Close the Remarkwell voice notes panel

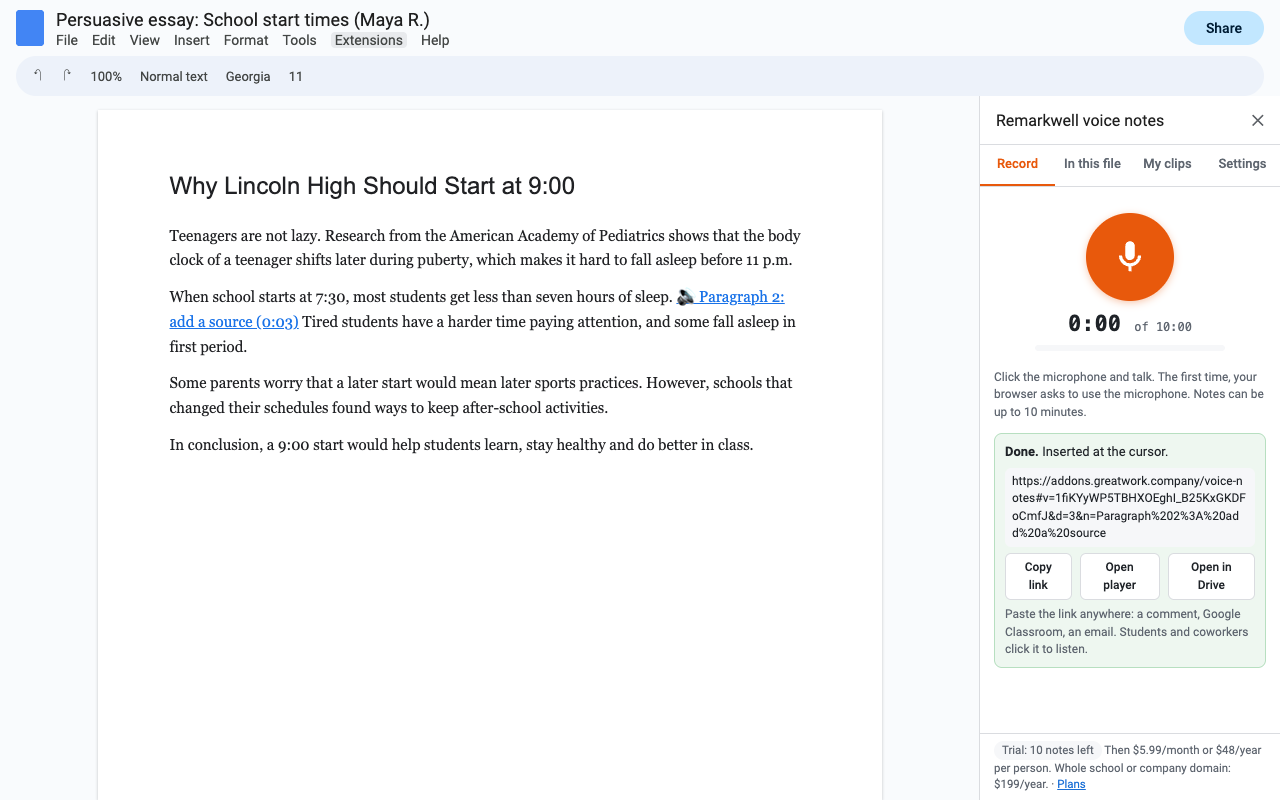pyautogui.click(x=1258, y=121)
